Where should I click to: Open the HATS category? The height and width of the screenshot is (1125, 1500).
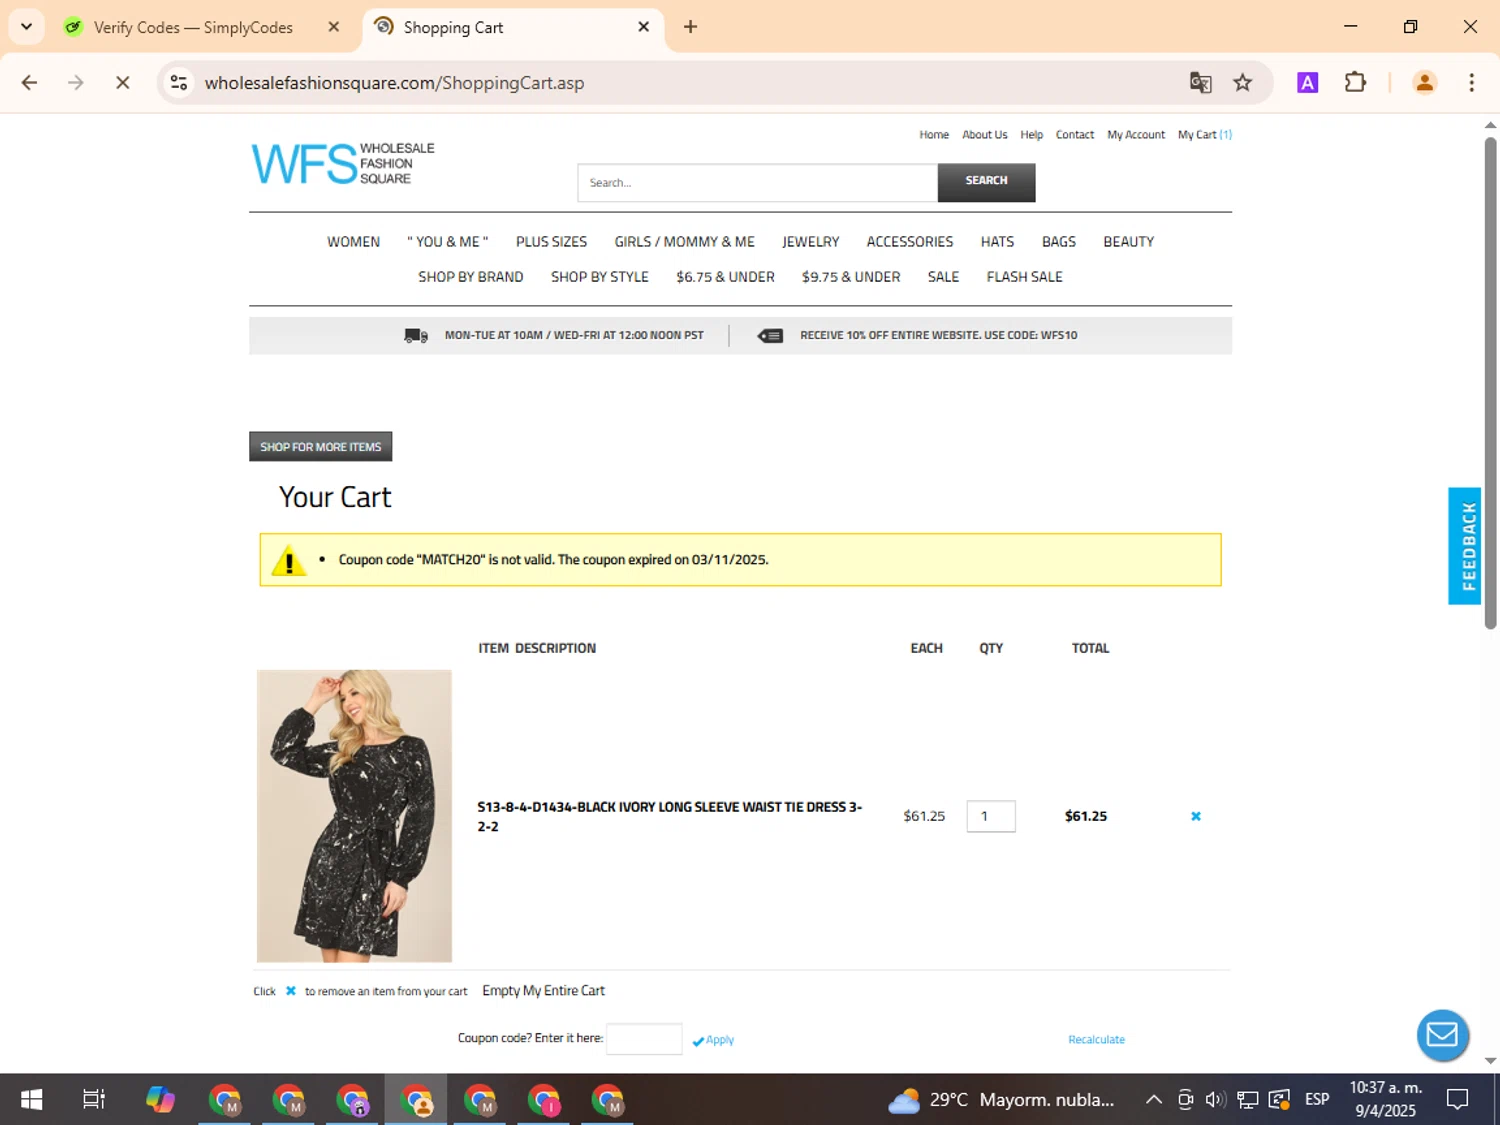point(997,242)
